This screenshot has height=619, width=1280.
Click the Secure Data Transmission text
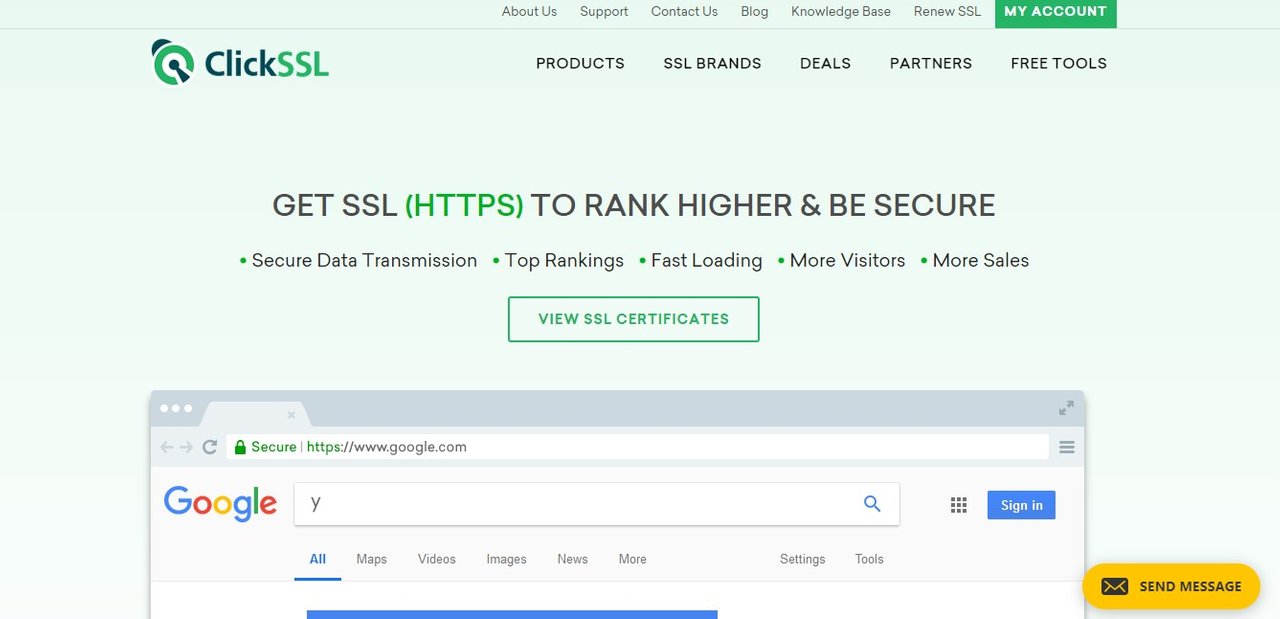[364, 261]
